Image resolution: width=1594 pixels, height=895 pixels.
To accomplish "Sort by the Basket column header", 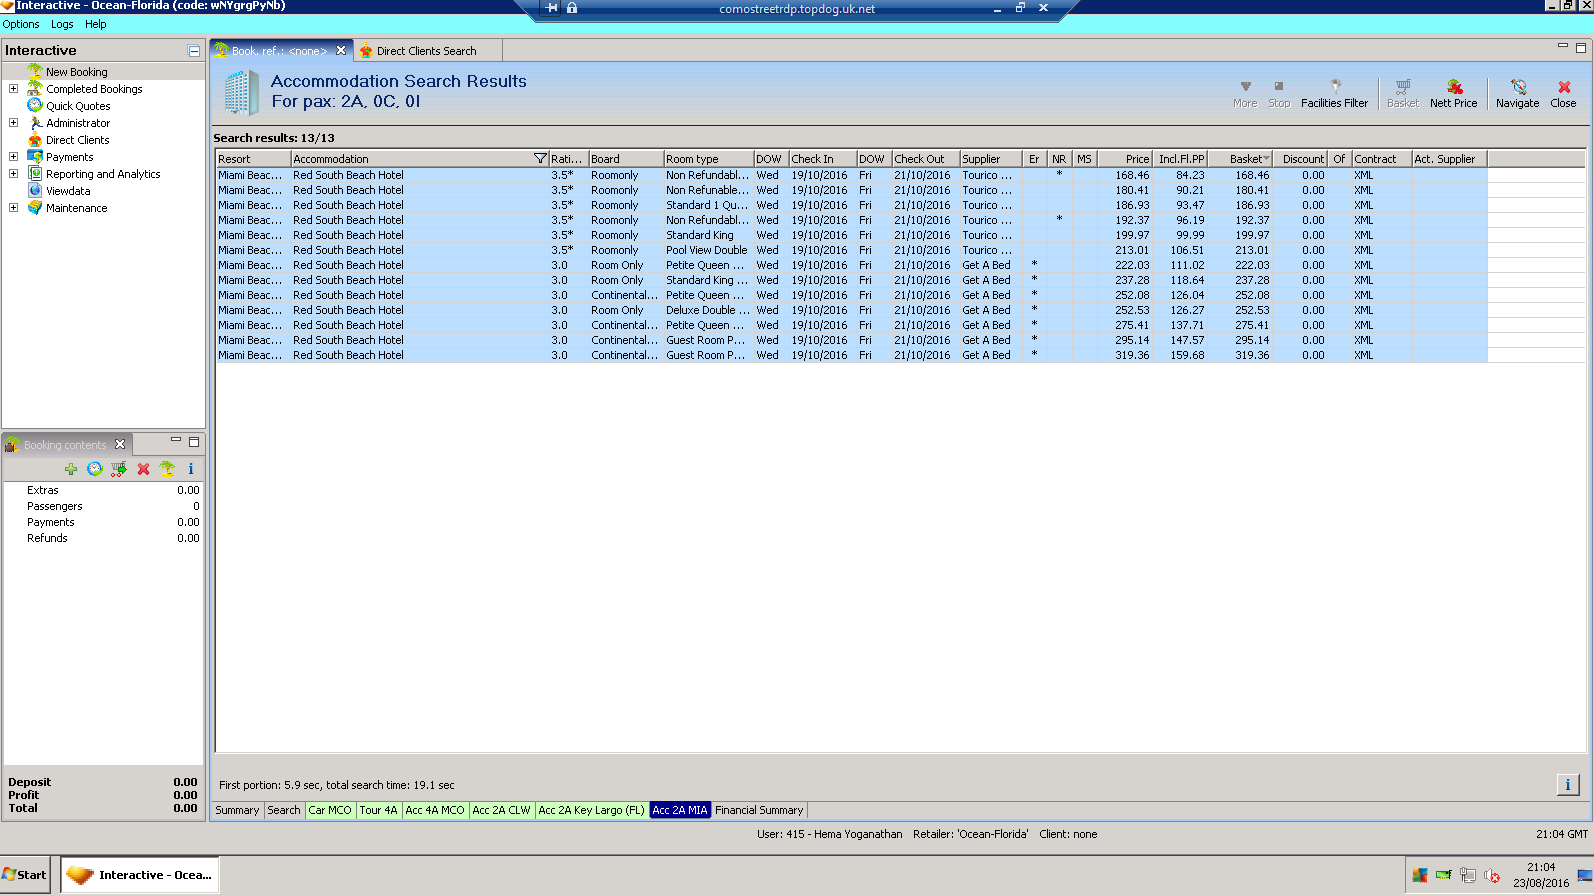I will (1242, 159).
